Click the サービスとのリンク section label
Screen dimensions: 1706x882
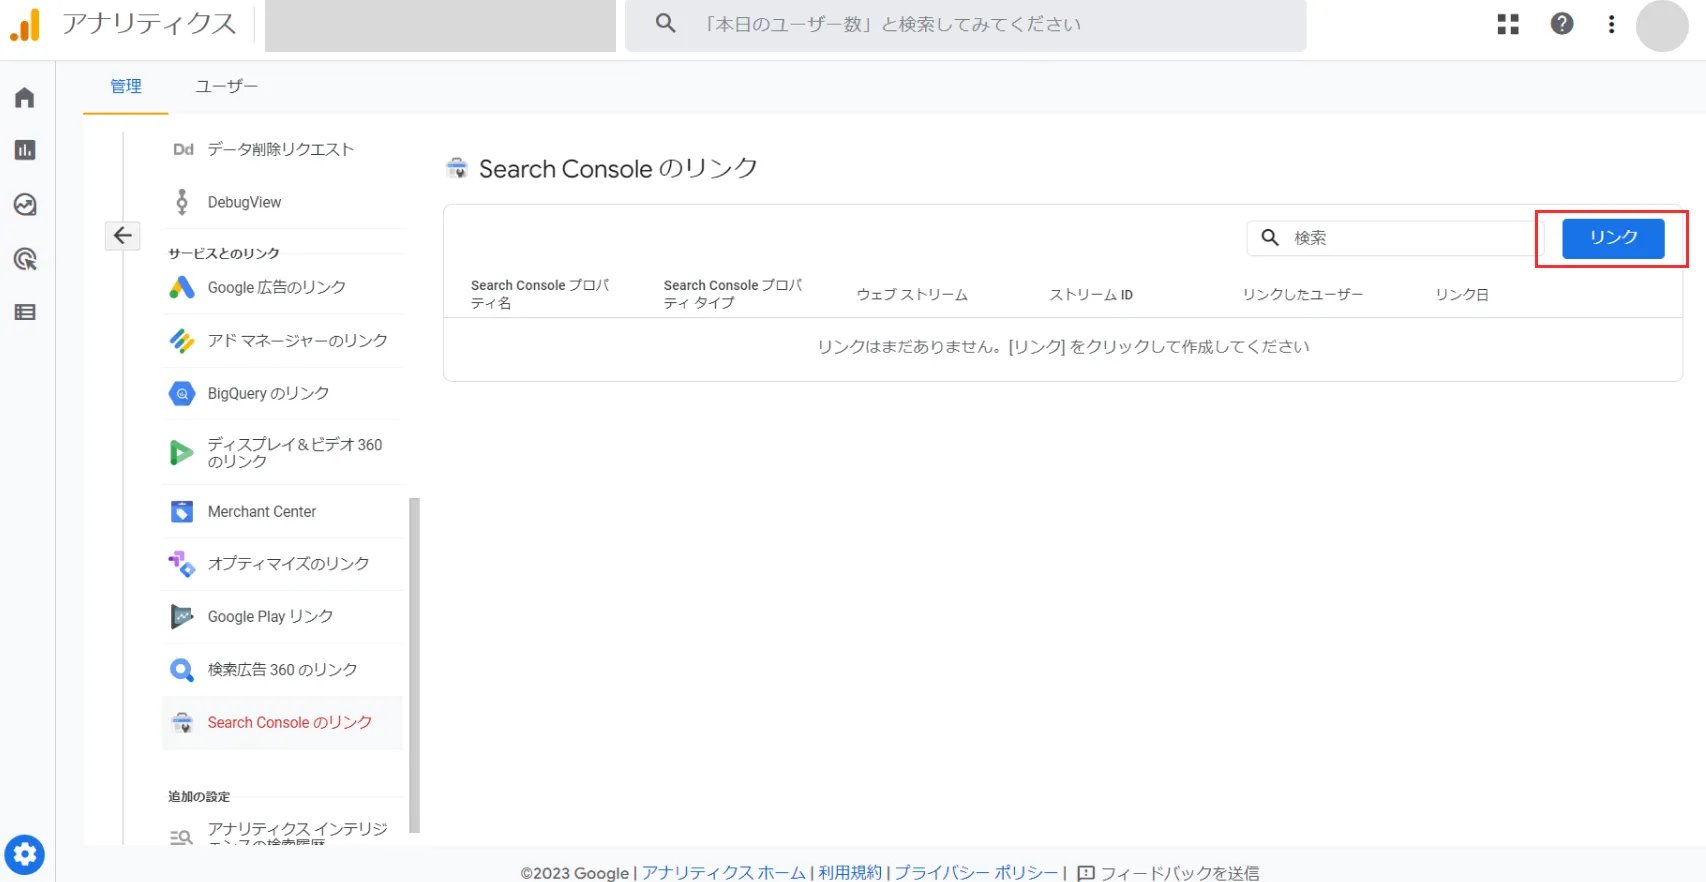coord(224,253)
